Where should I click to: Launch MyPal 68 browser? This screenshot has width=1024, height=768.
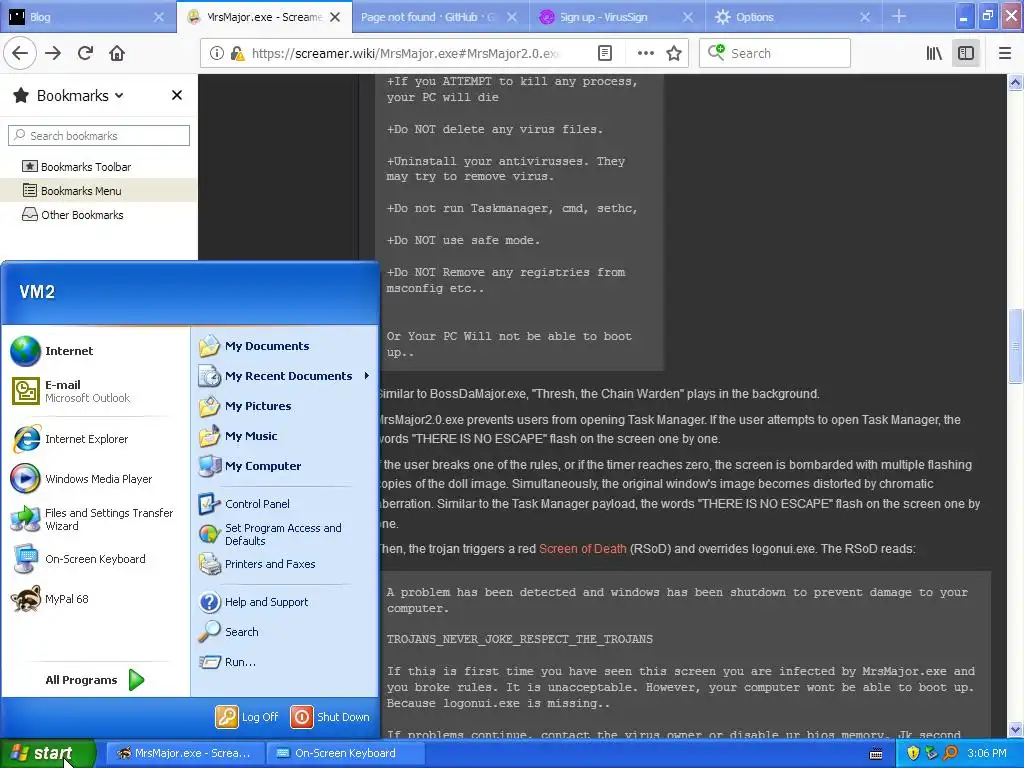(x=97, y=599)
